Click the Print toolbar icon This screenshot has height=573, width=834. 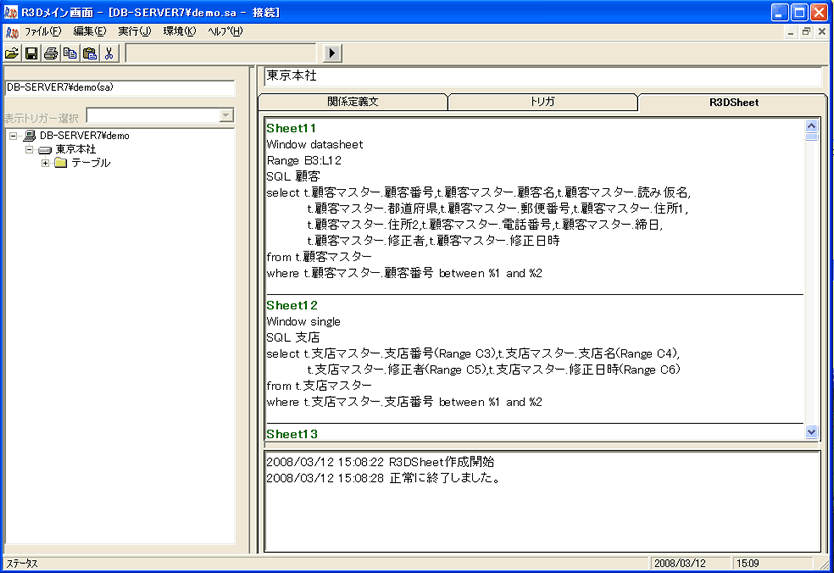50,53
